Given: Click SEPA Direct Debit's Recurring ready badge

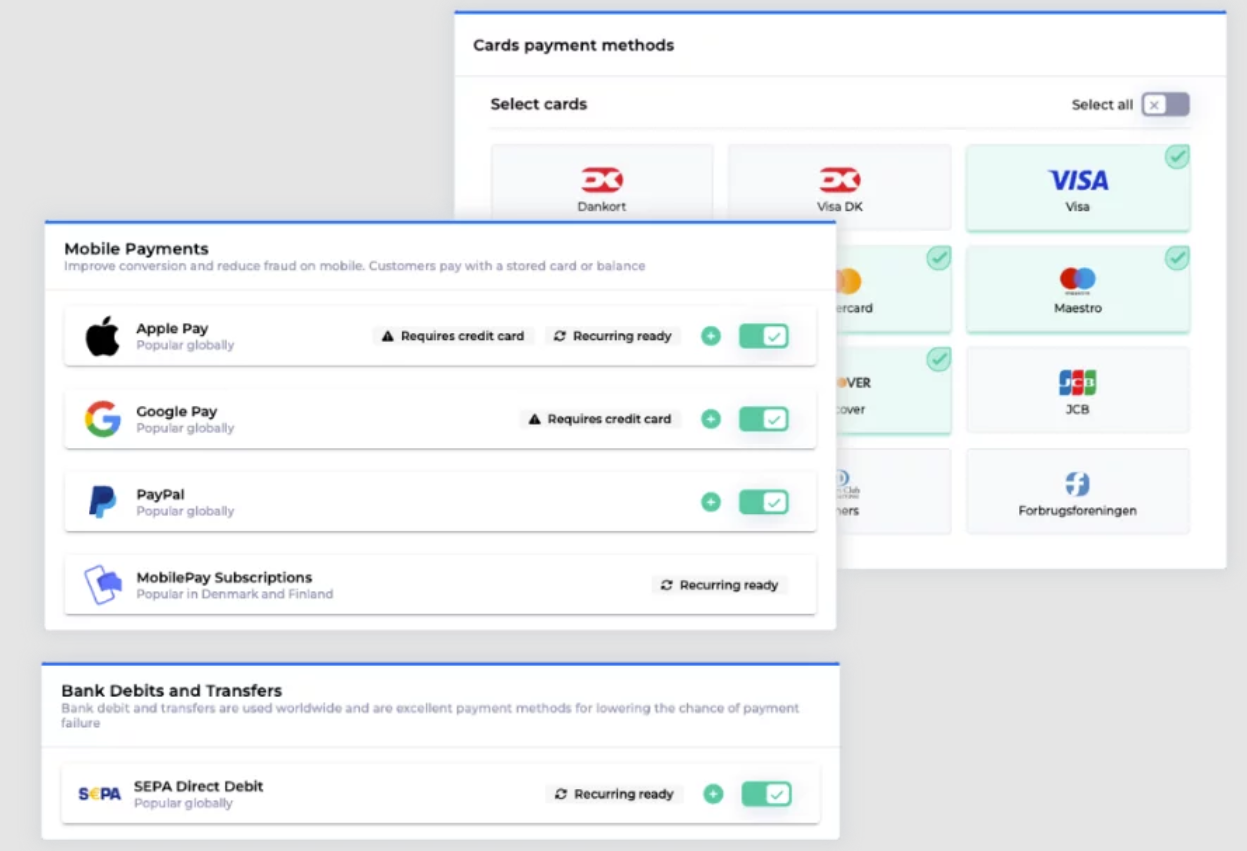Looking at the screenshot, I should [x=614, y=794].
